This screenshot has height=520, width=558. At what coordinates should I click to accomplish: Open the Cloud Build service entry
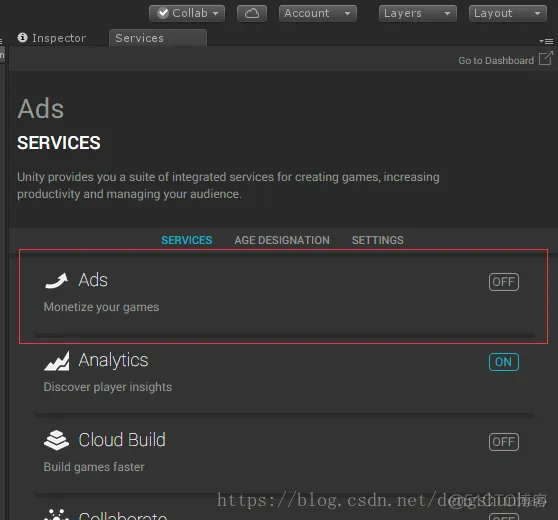tap(284, 455)
